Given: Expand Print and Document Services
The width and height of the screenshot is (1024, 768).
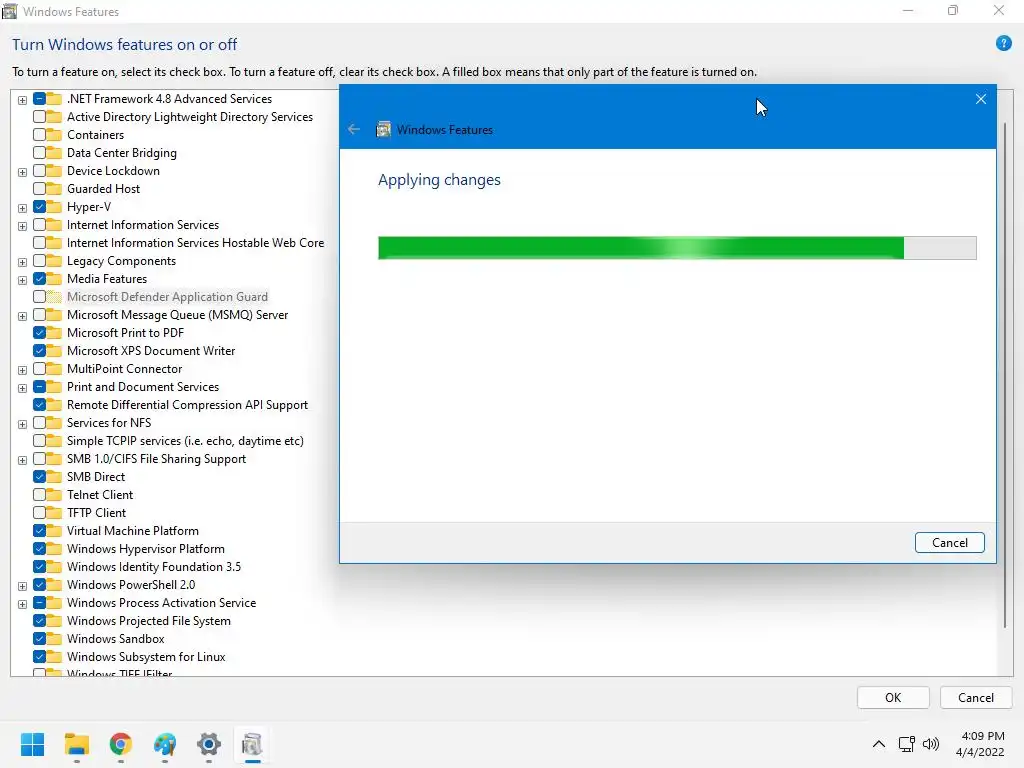Looking at the screenshot, I should pyautogui.click(x=22, y=388).
